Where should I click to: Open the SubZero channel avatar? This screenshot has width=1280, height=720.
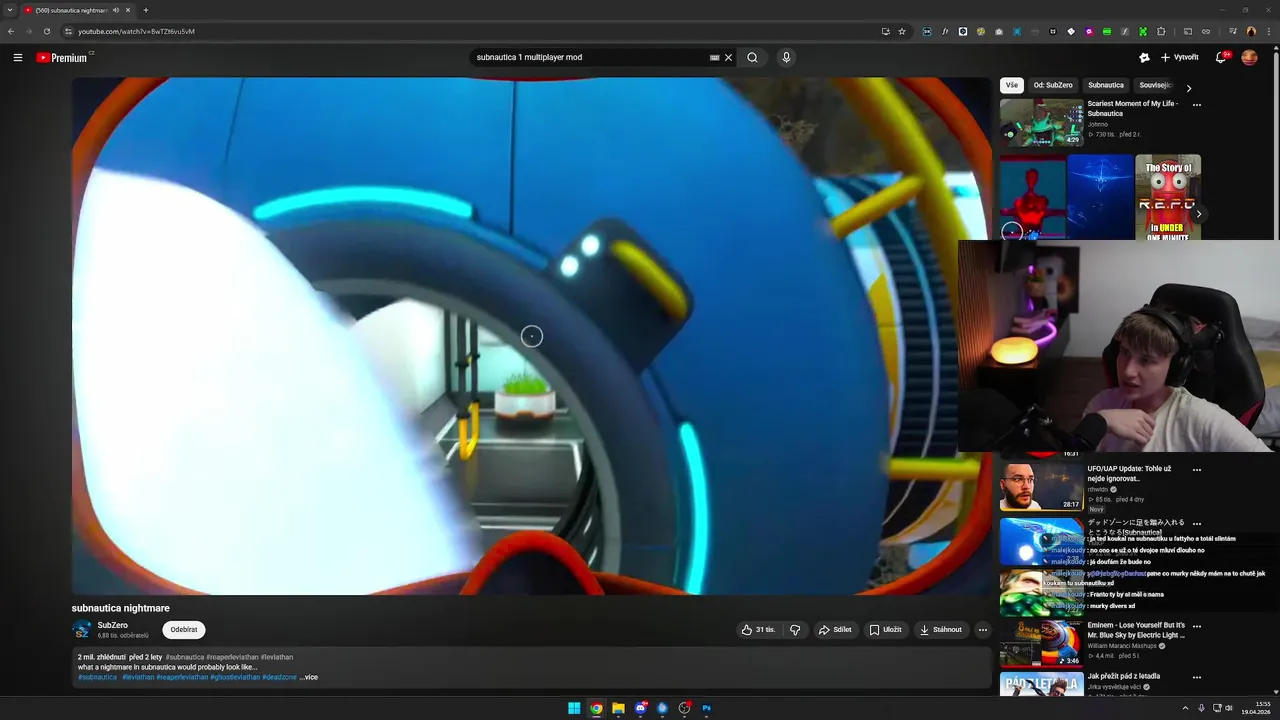(x=82, y=630)
